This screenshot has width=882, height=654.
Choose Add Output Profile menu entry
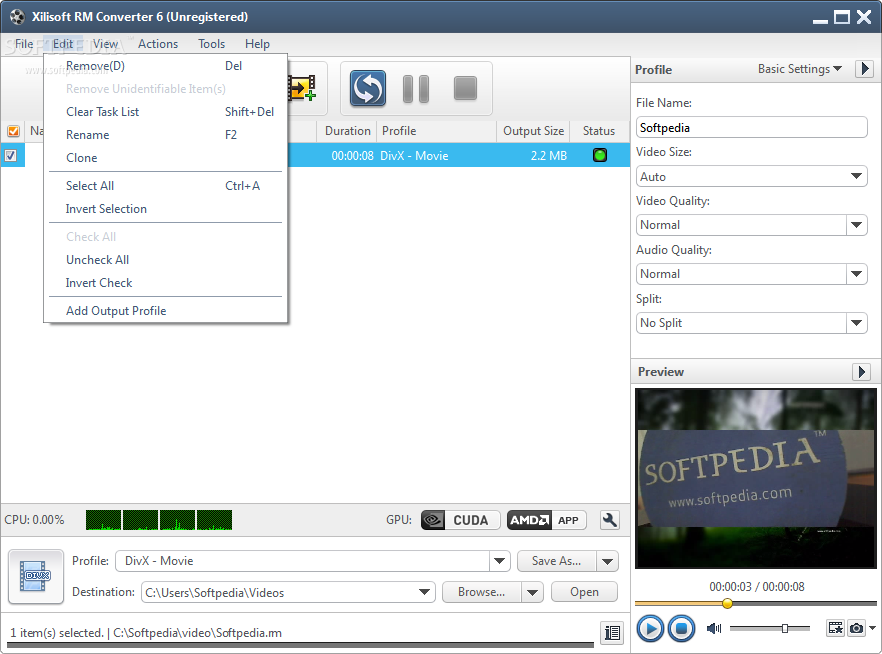(x=165, y=311)
